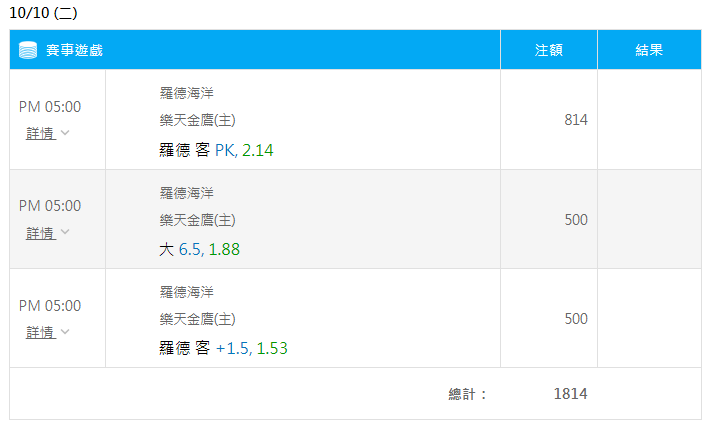Viewport: 708px width, 426px height.
Task: Click the 500 stake in +1.5 row
Action: (x=576, y=319)
